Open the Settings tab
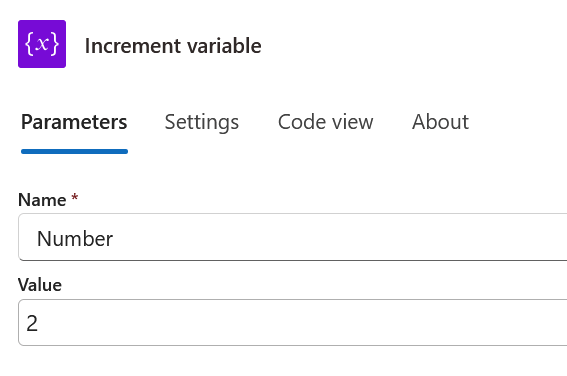 click(x=202, y=122)
